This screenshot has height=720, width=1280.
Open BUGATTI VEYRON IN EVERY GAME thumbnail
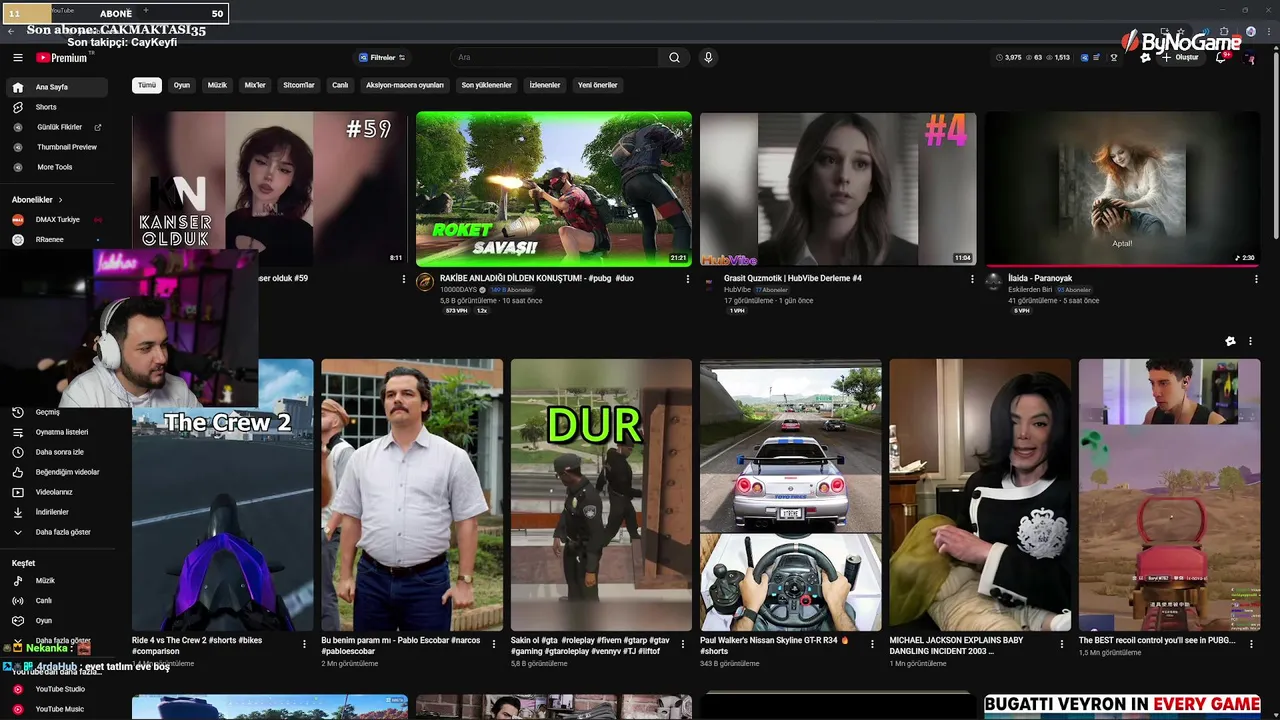(x=1122, y=707)
